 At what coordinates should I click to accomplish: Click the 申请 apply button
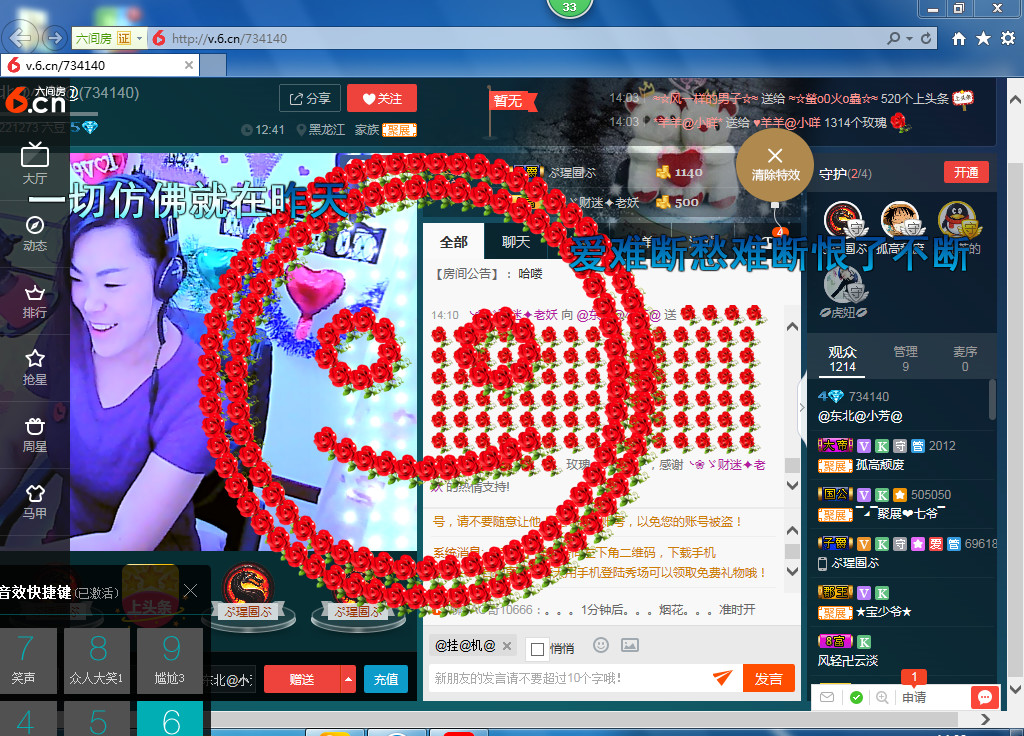point(914,697)
